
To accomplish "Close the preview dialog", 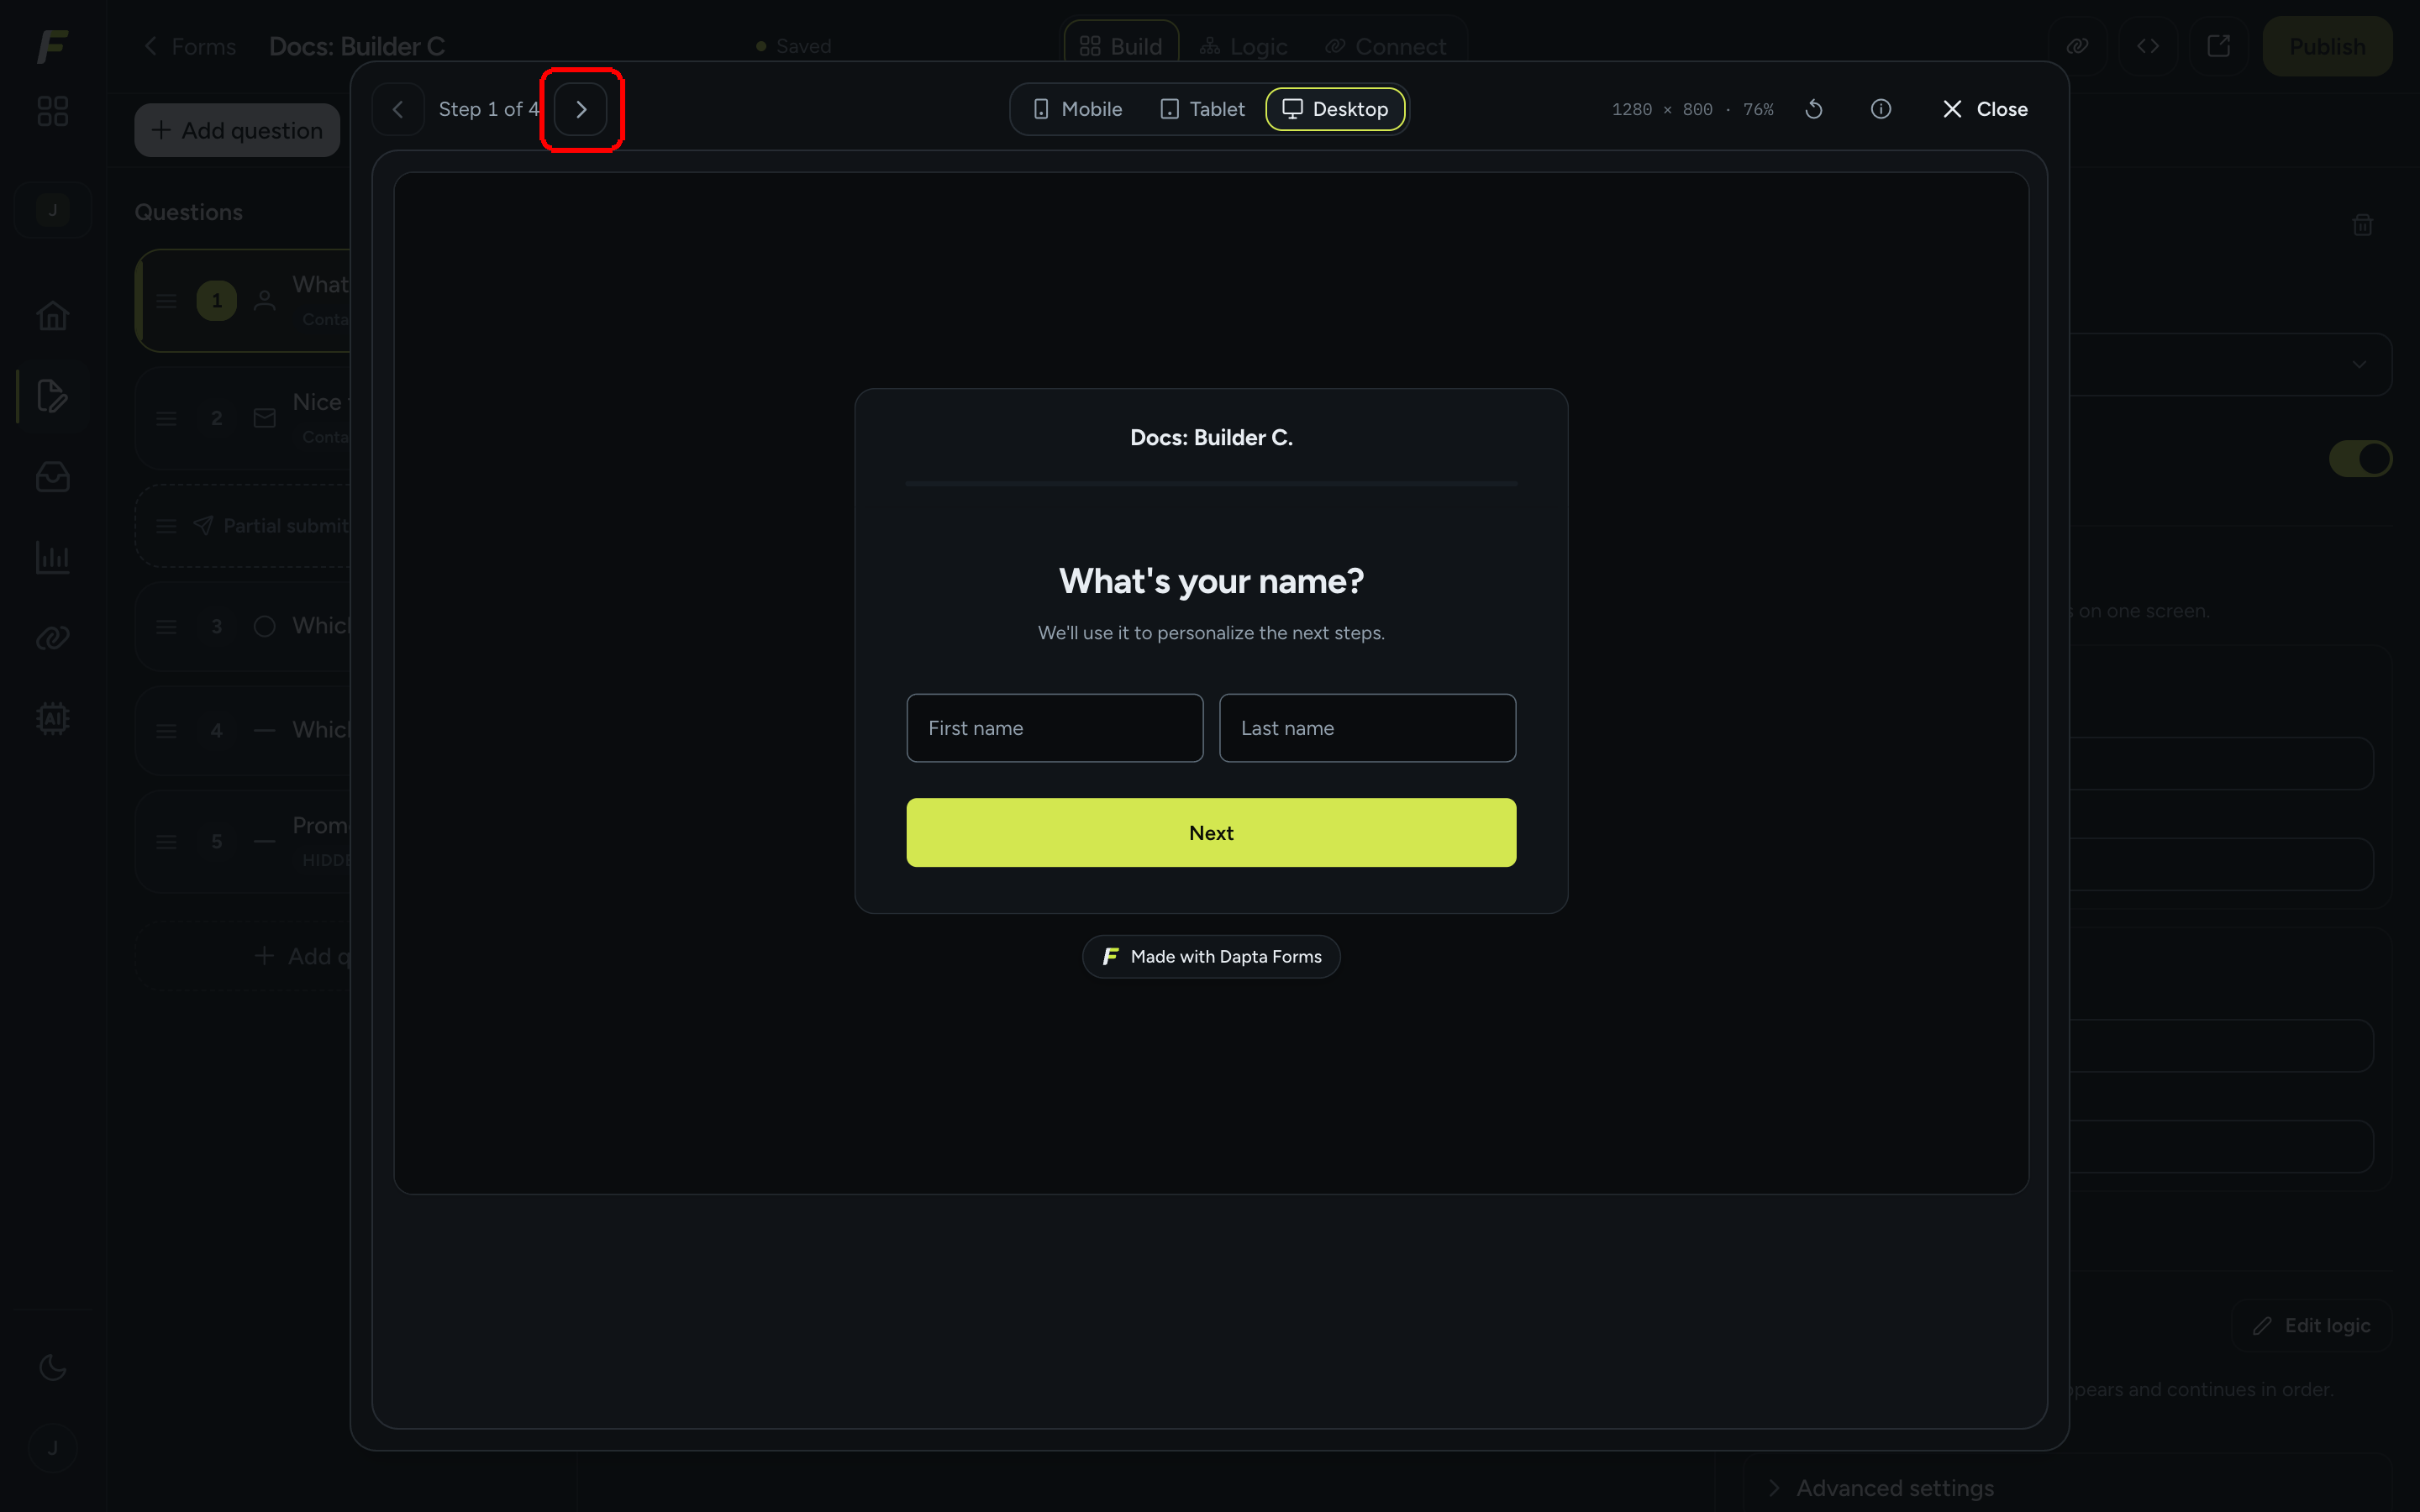I will [1985, 109].
